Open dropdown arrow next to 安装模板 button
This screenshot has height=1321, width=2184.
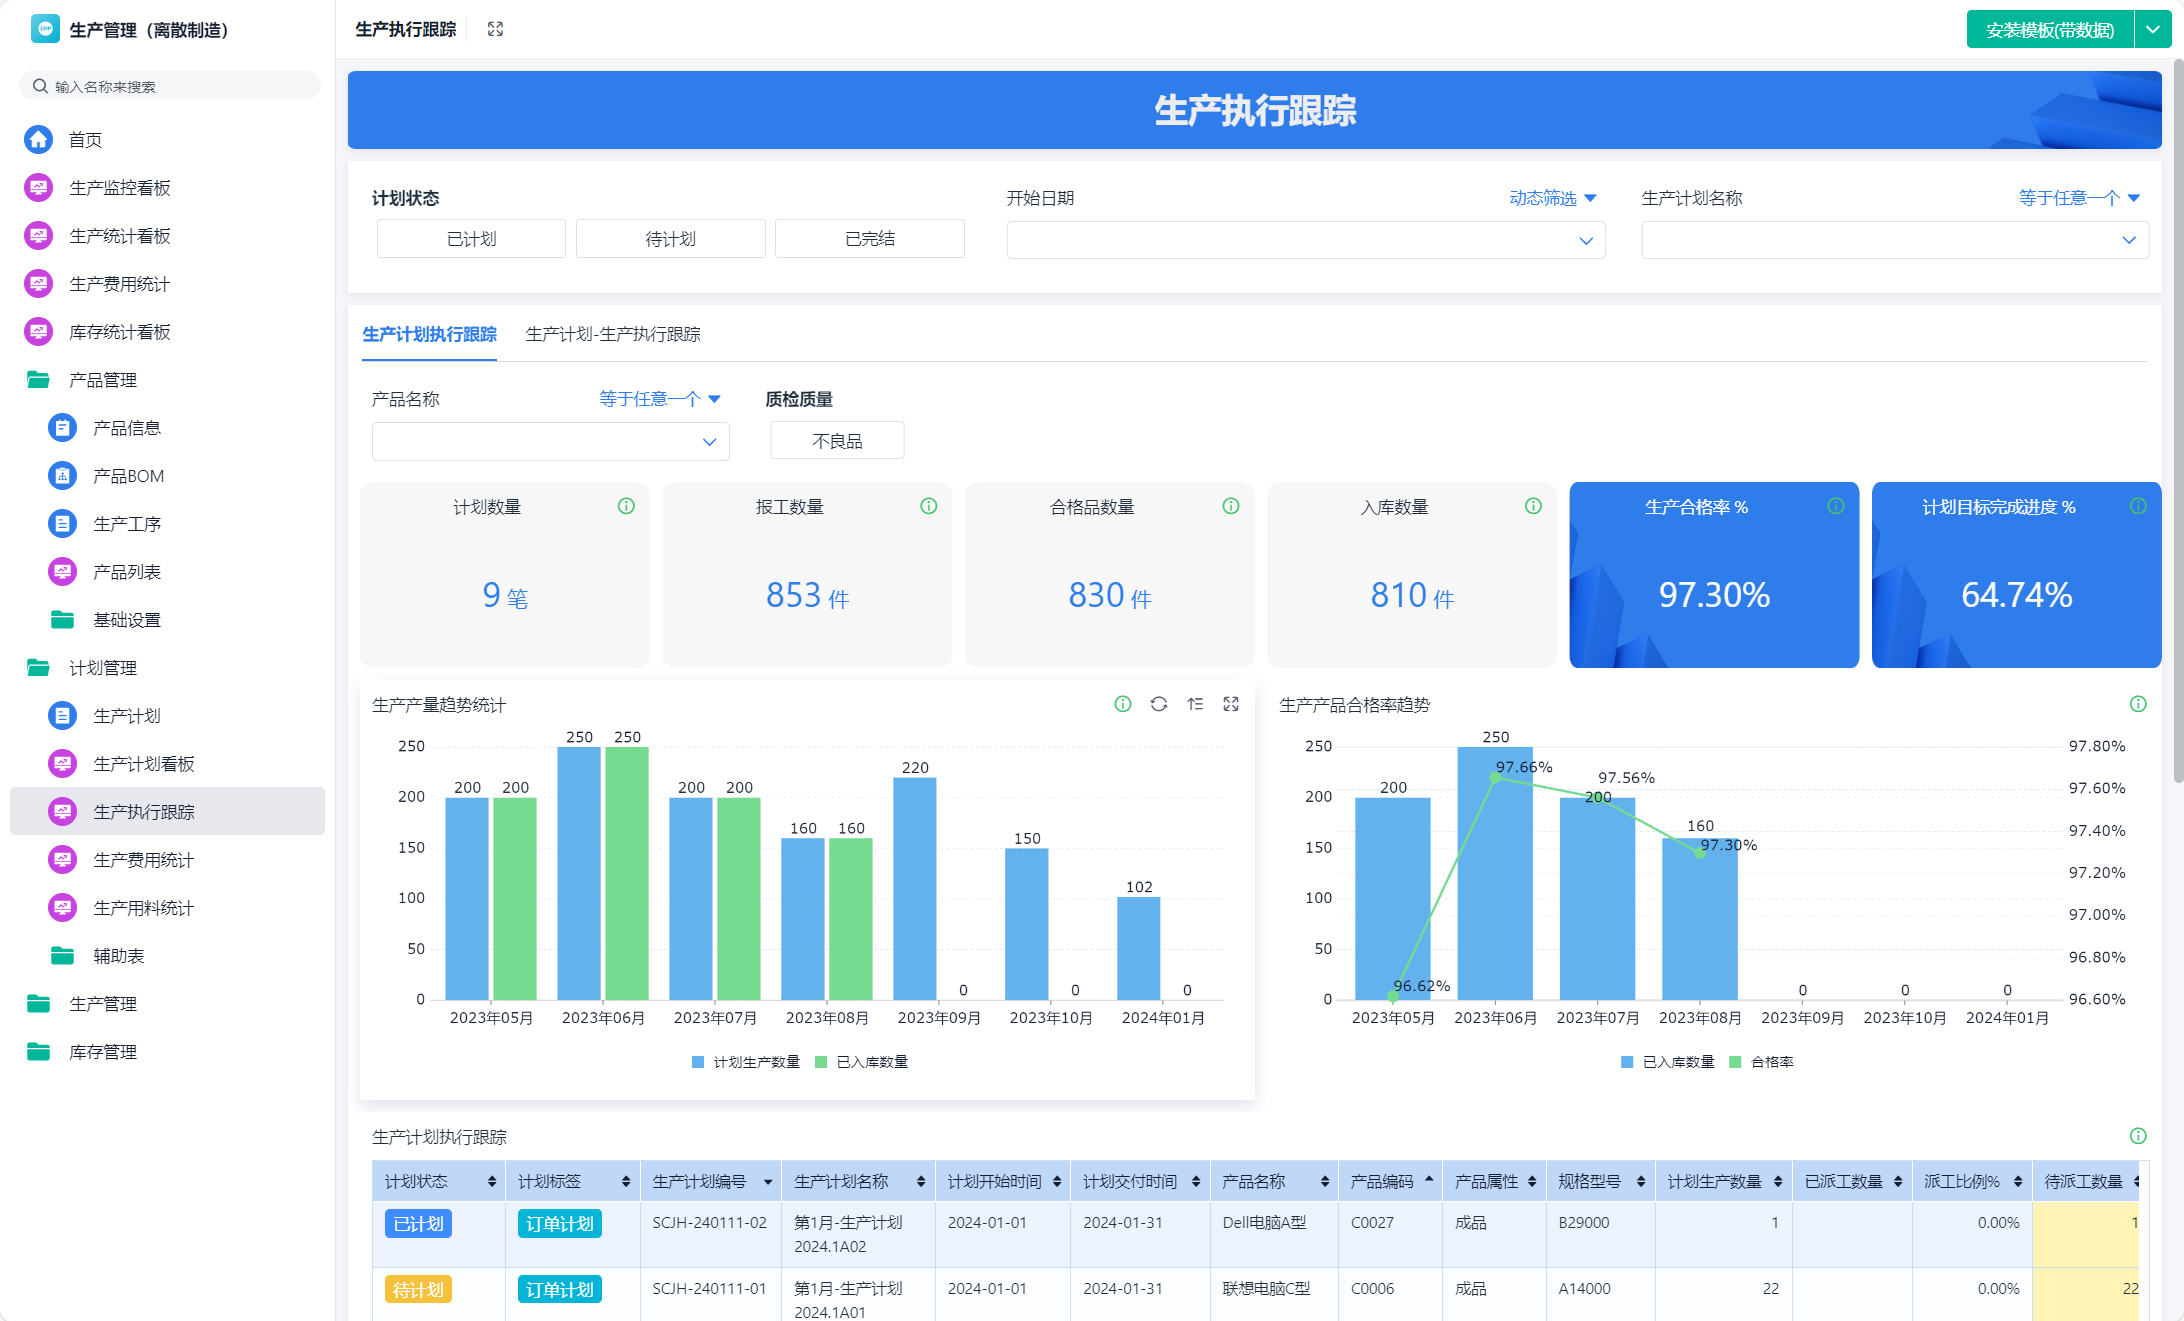[2153, 30]
